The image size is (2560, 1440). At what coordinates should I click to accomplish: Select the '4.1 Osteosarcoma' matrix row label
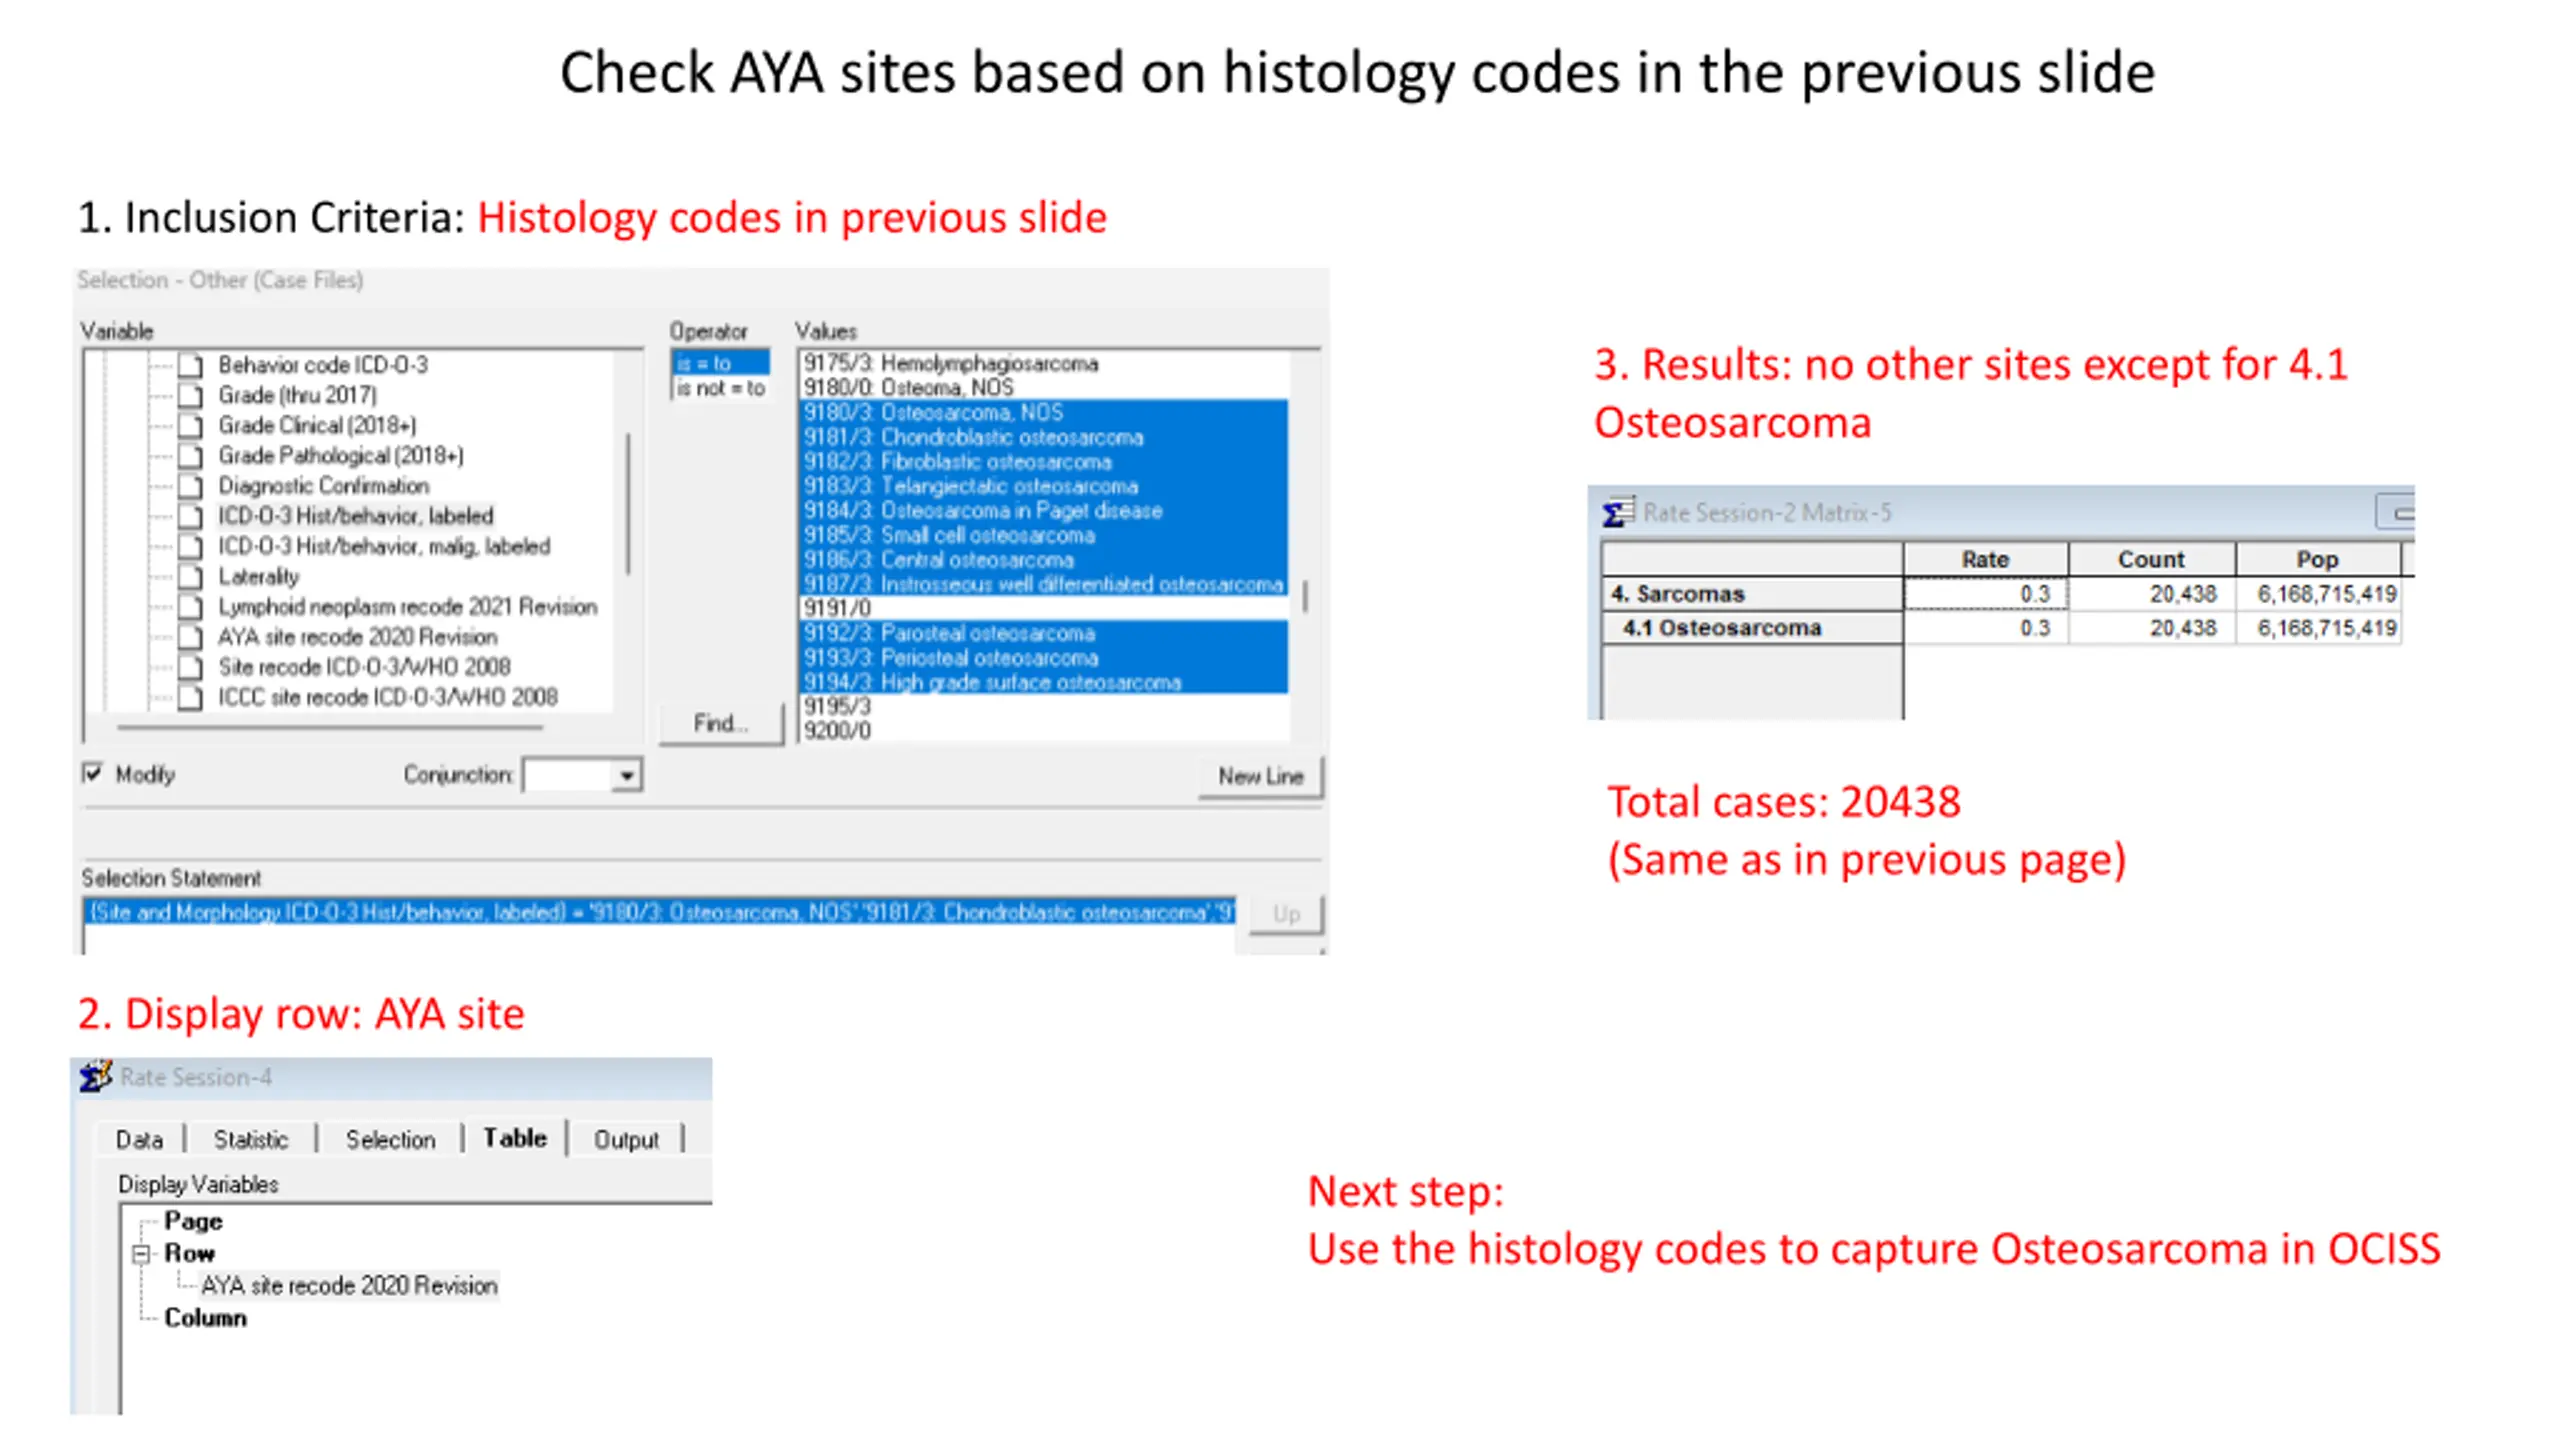pyautogui.click(x=1752, y=627)
